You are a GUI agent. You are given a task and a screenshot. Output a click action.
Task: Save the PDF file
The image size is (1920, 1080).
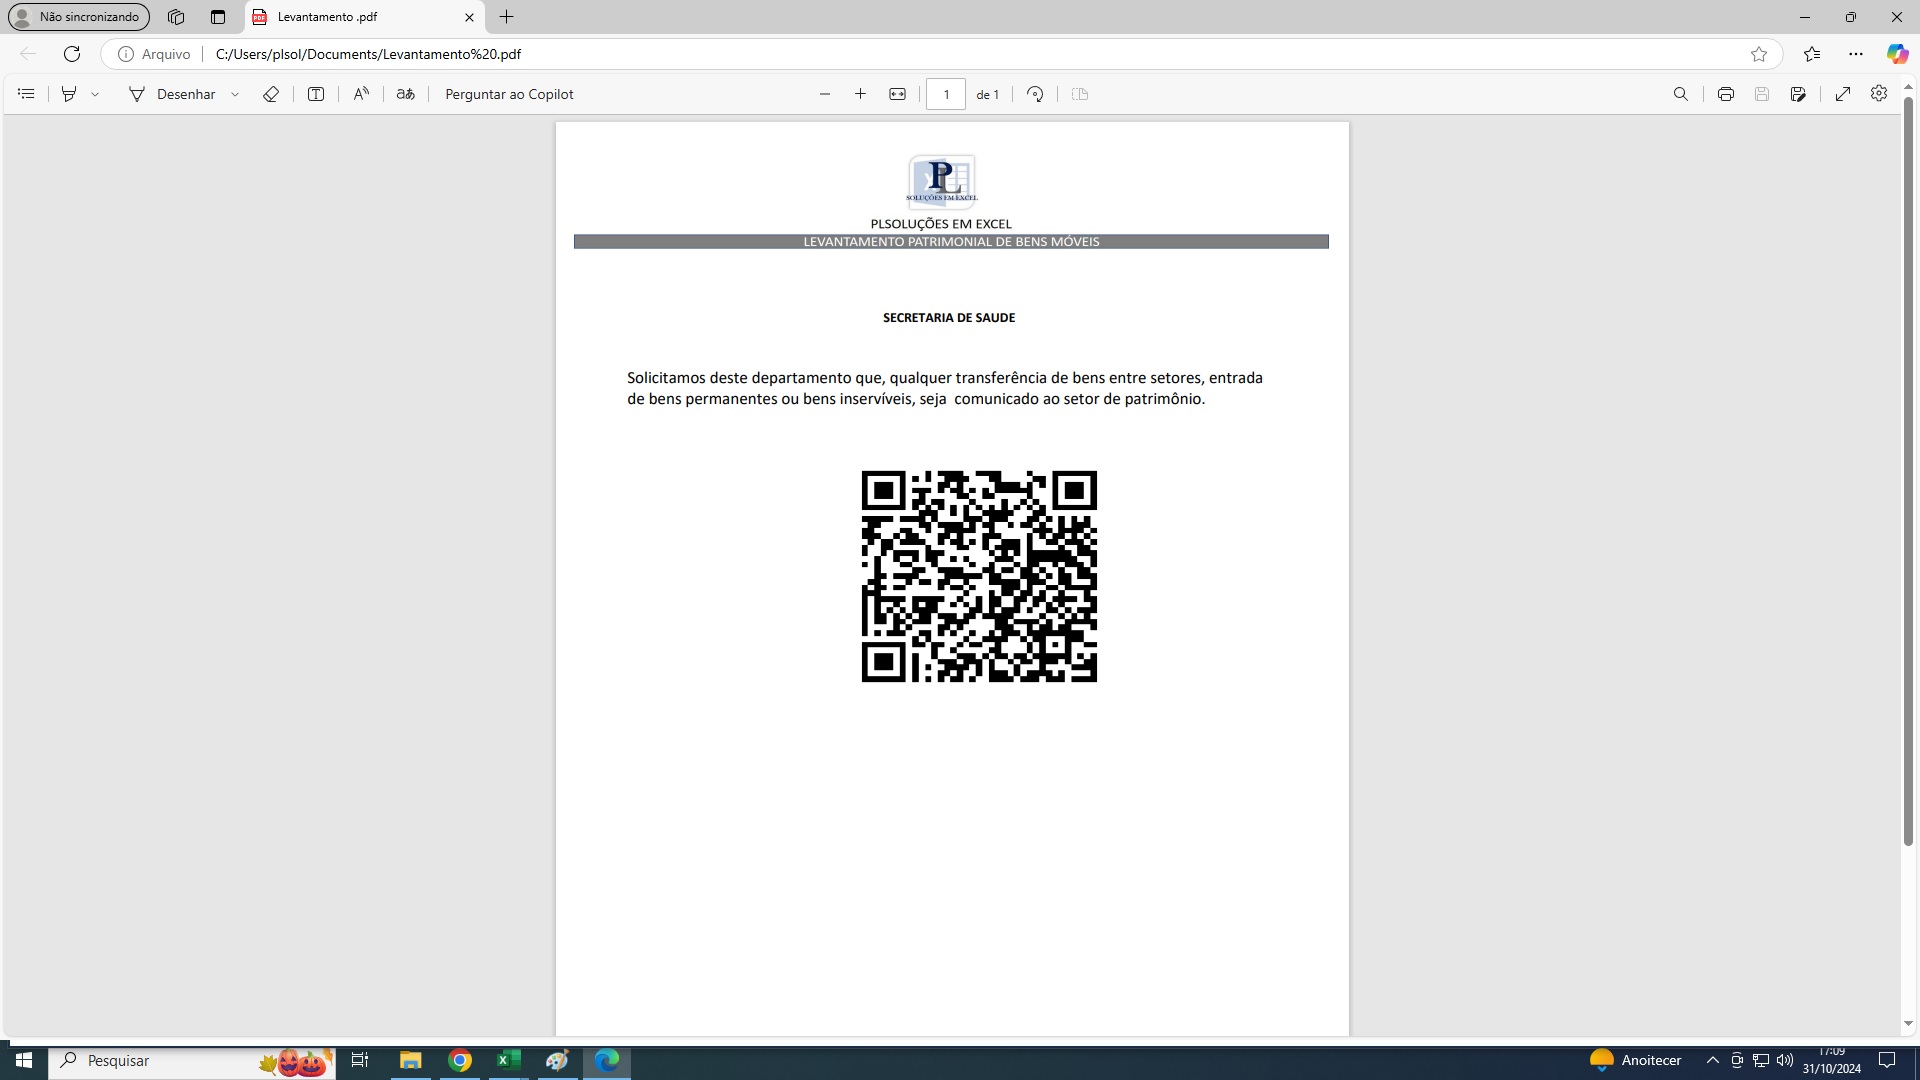point(1762,94)
